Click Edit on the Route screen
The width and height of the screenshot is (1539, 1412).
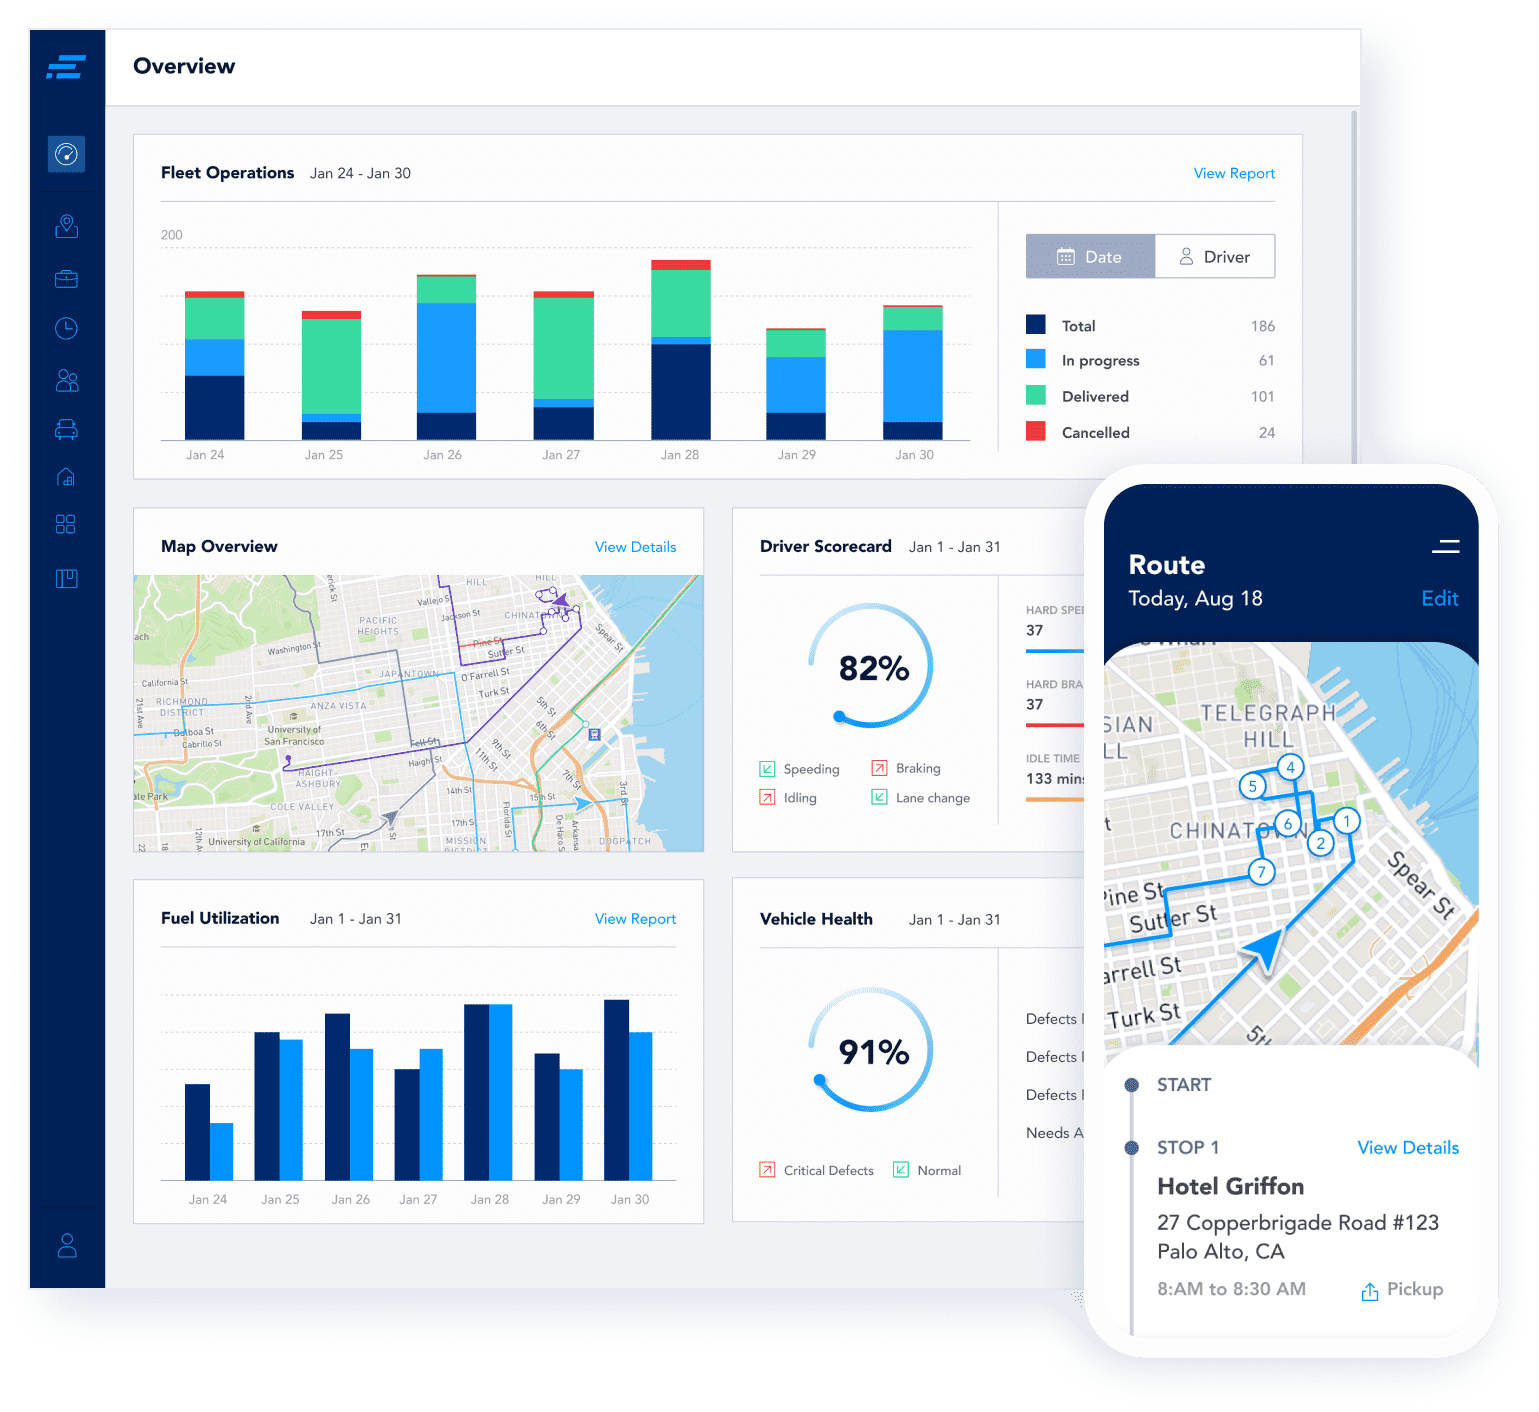point(1440,598)
